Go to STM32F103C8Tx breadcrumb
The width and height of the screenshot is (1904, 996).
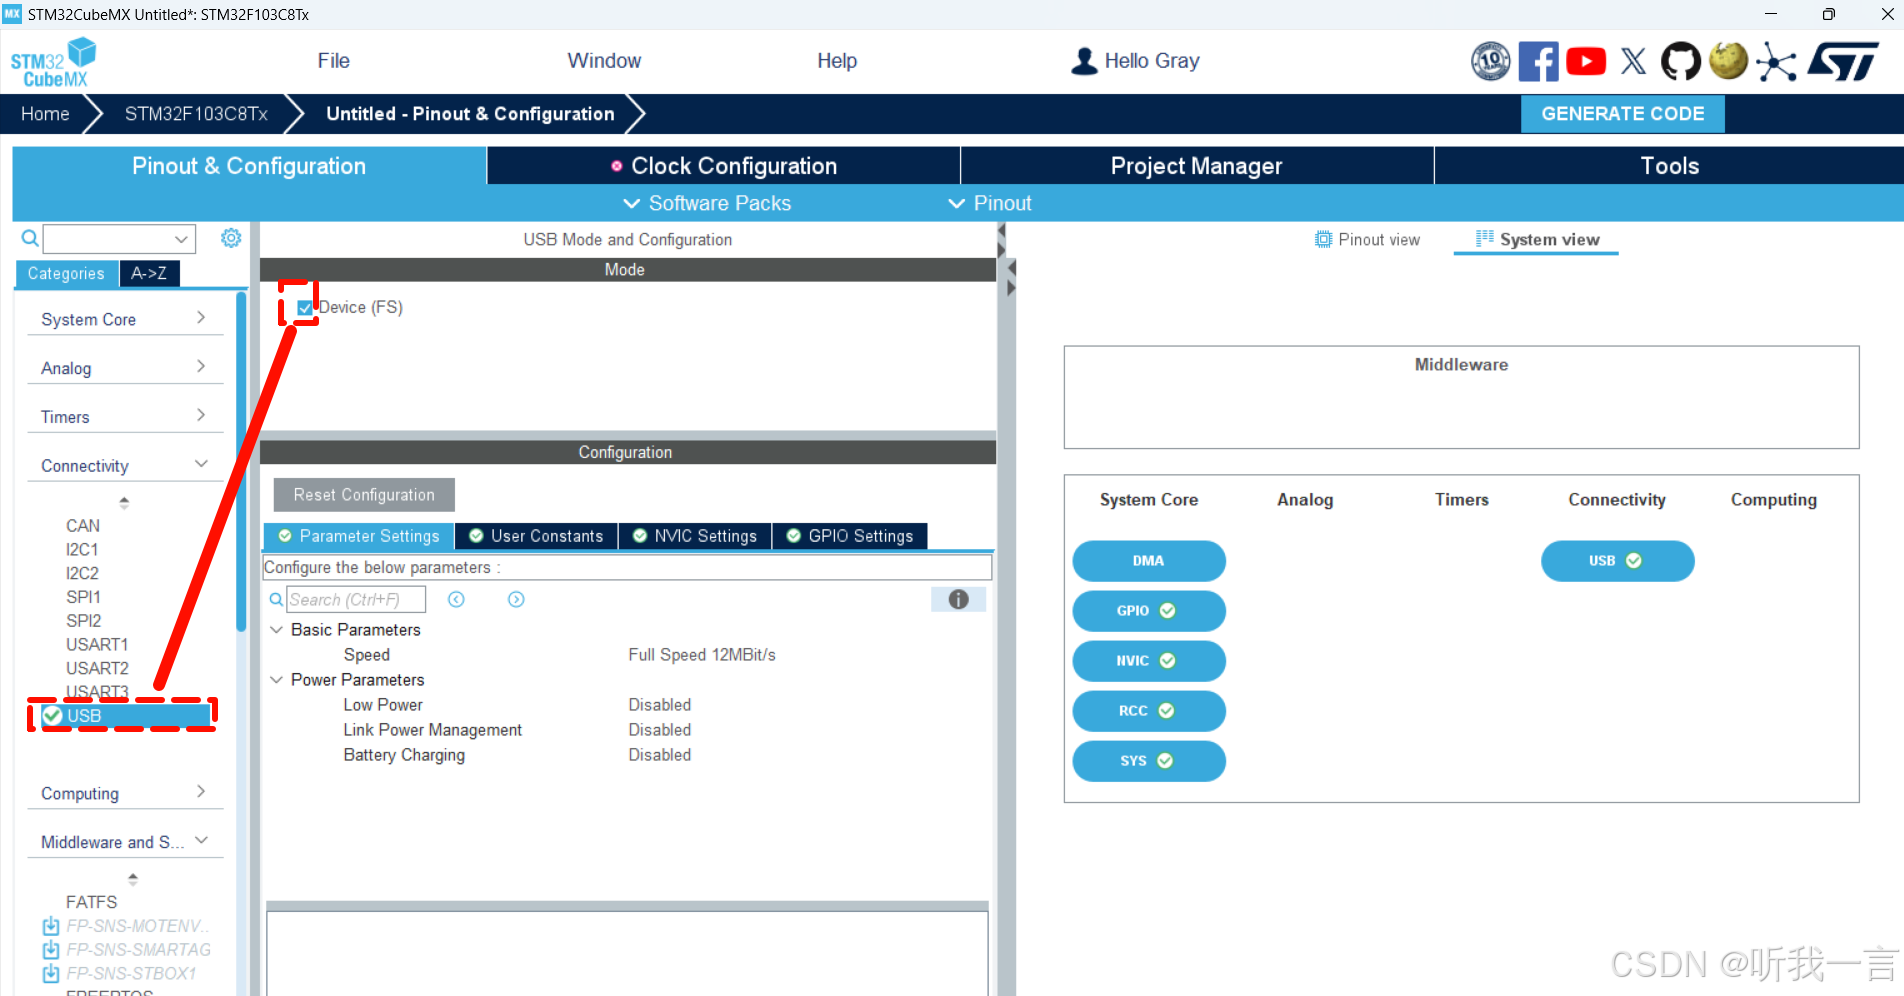coord(196,114)
